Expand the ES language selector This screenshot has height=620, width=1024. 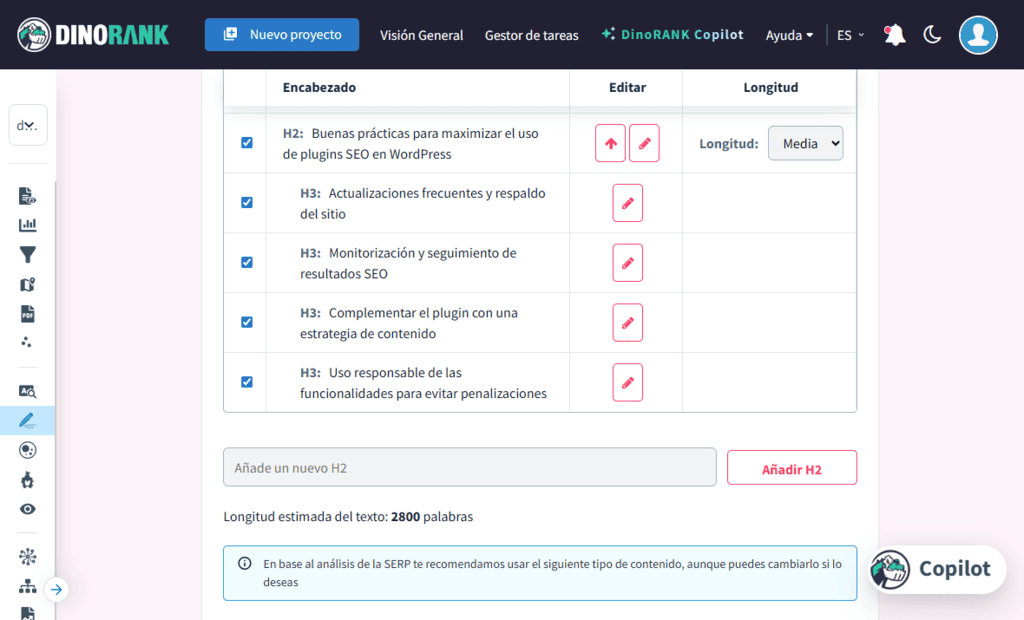point(849,34)
